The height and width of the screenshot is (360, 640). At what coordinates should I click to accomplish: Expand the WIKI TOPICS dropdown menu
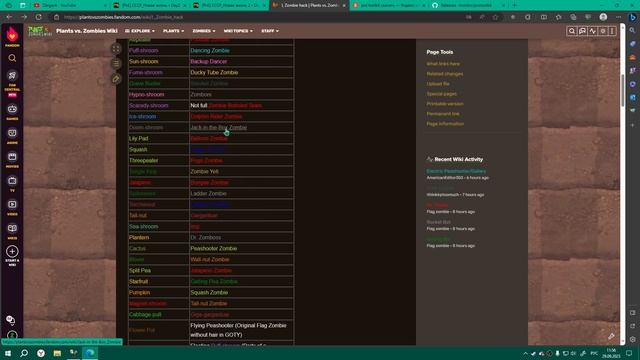(x=238, y=31)
